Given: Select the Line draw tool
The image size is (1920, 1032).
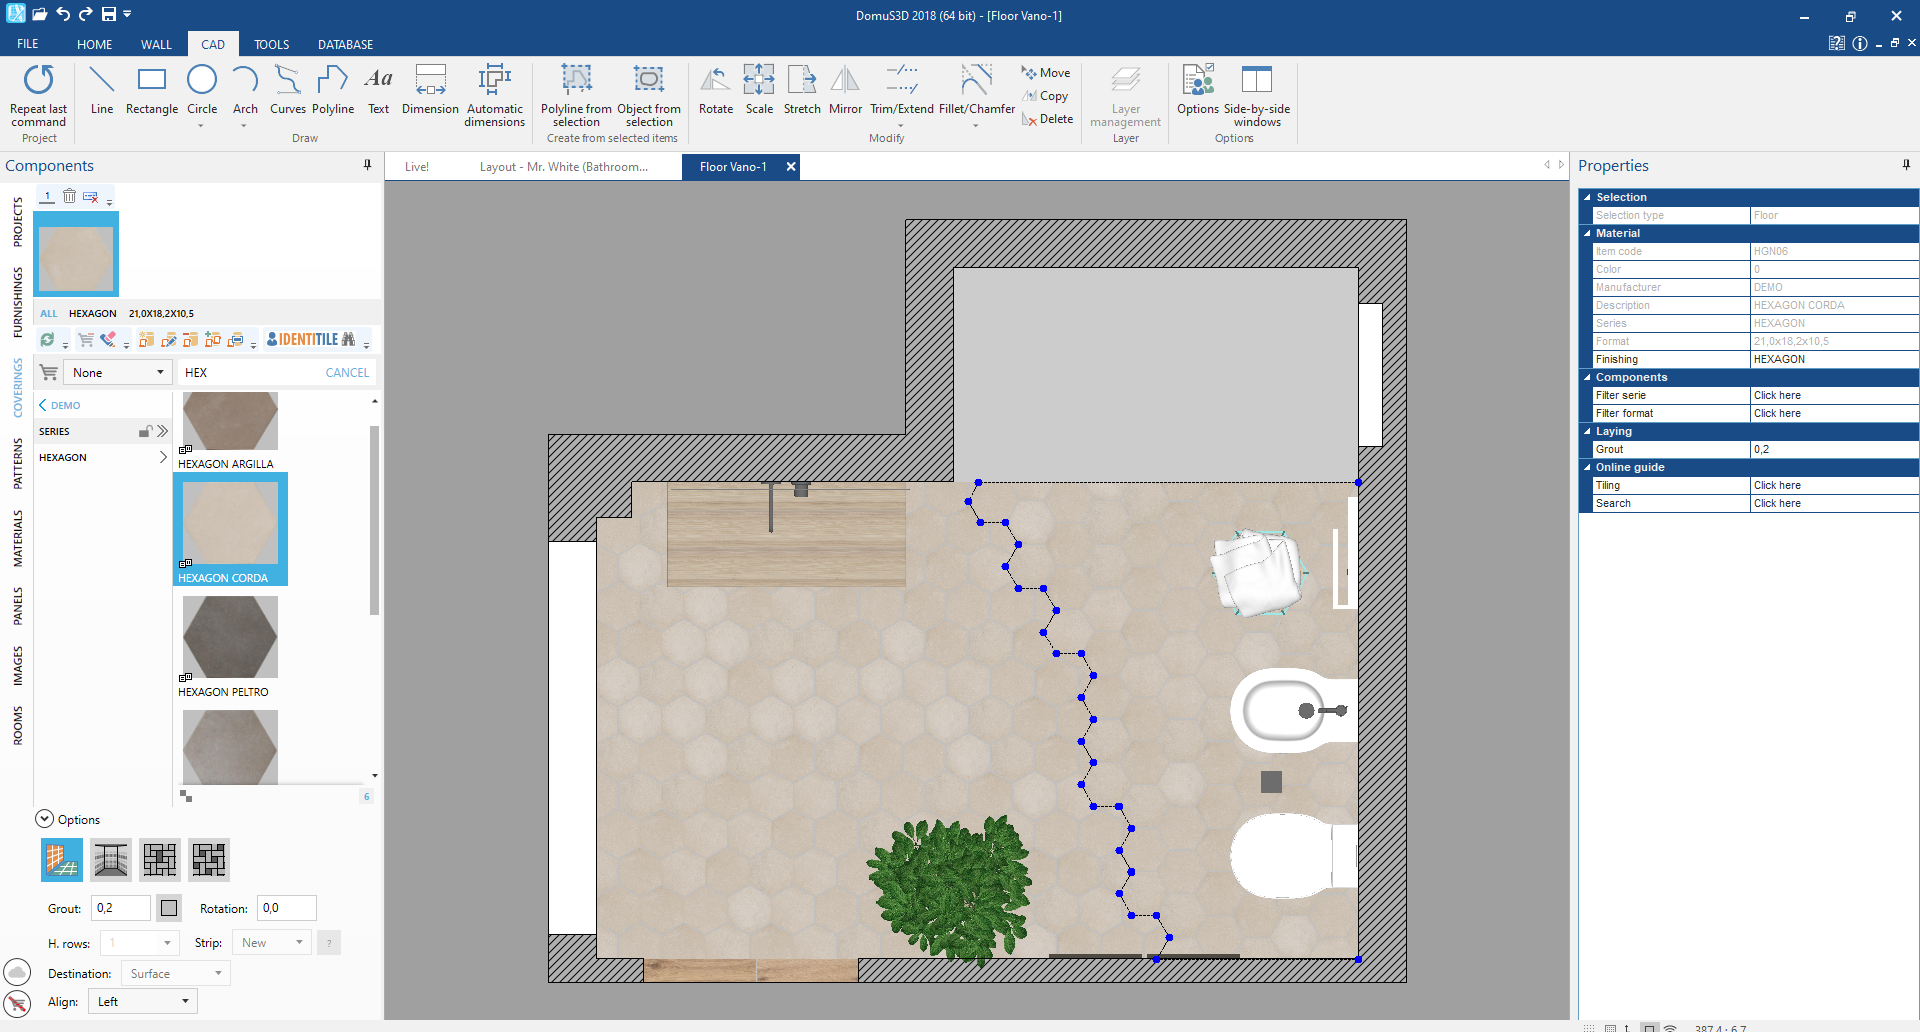Looking at the screenshot, I should (101, 90).
